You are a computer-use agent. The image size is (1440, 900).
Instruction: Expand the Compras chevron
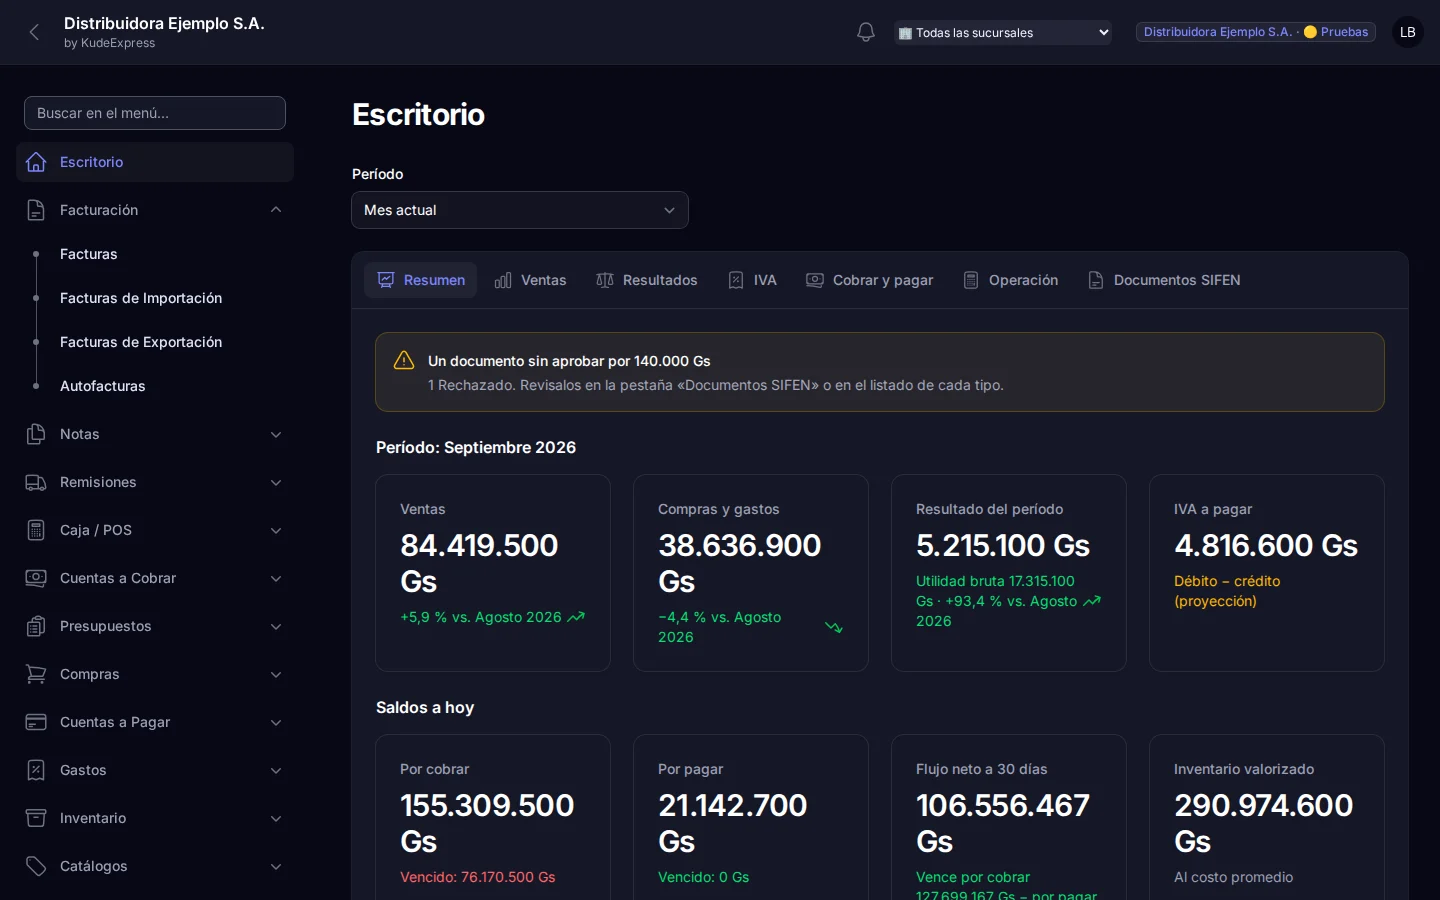click(x=276, y=674)
